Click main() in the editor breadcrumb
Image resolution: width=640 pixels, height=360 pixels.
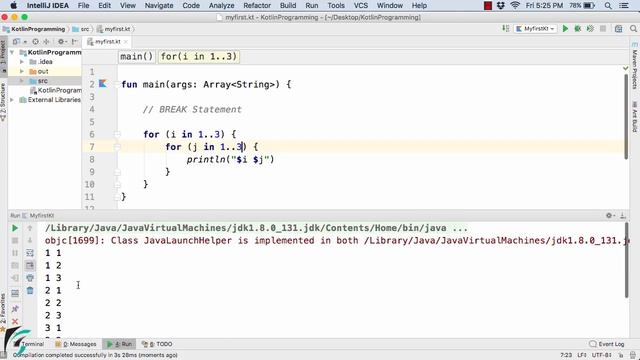pyautogui.click(x=136, y=56)
